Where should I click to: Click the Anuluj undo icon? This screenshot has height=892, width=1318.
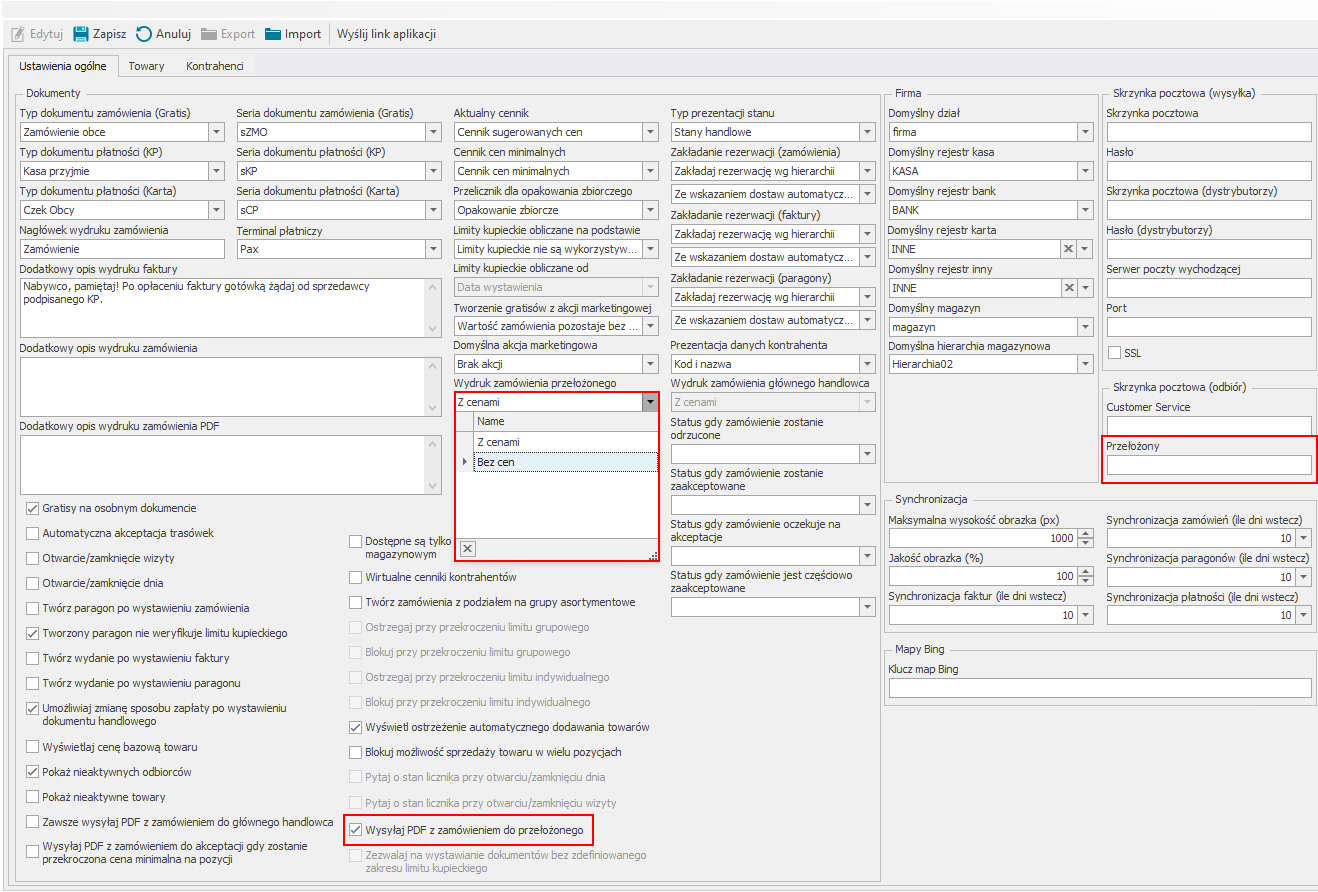(x=144, y=34)
